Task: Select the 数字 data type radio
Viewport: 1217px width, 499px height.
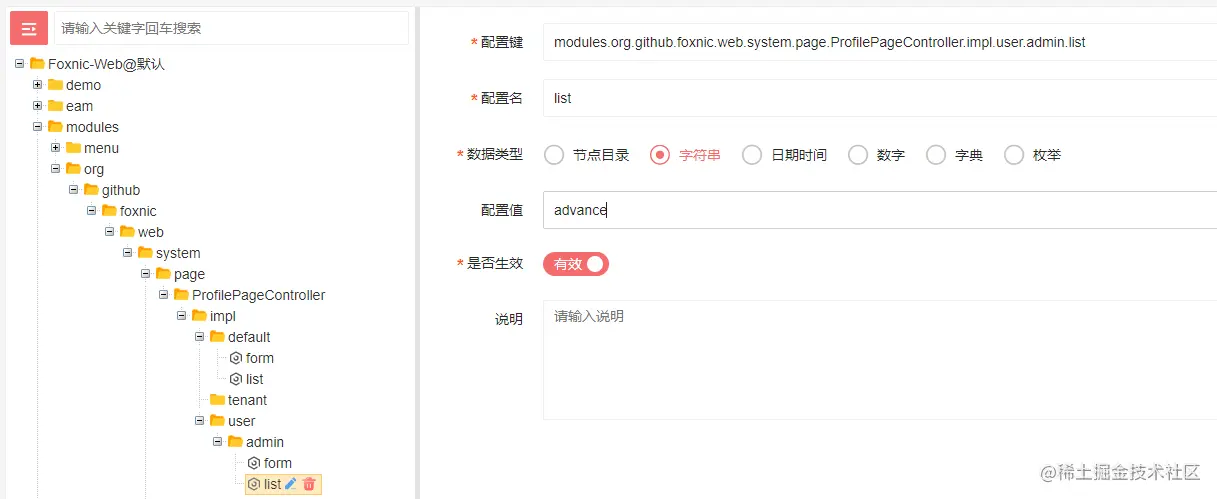Action: pos(858,155)
